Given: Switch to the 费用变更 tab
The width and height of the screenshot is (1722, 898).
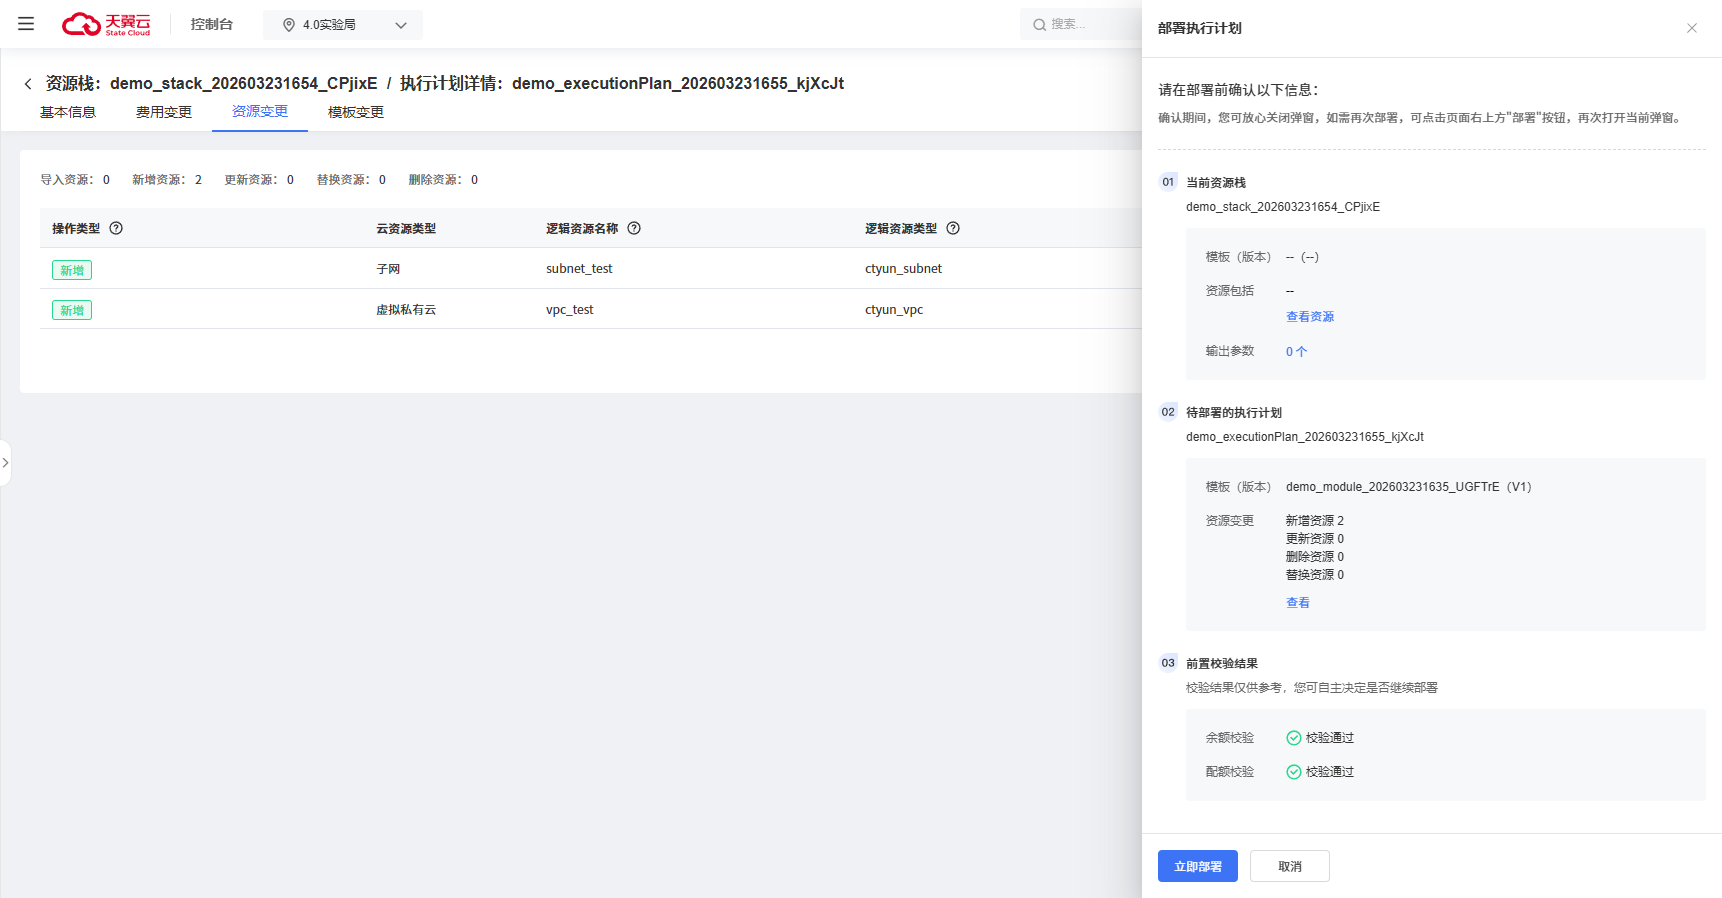Looking at the screenshot, I should click(x=164, y=112).
